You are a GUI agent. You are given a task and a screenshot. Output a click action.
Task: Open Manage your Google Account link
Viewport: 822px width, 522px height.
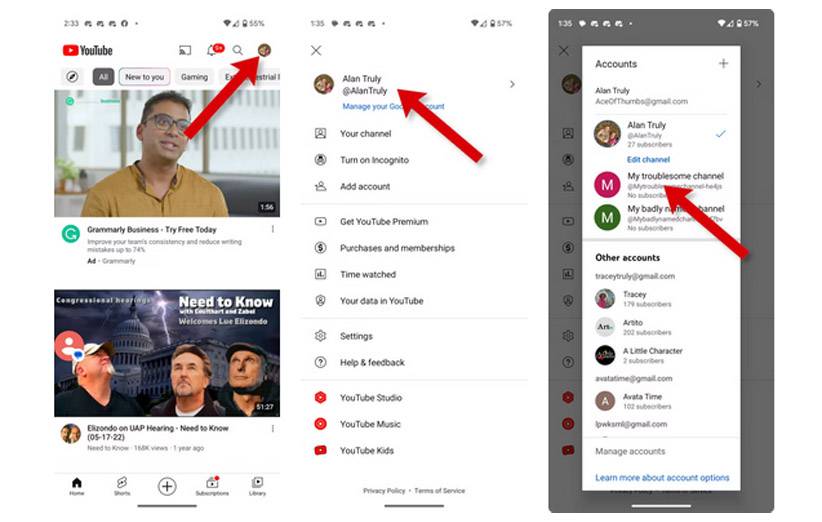tap(393, 106)
